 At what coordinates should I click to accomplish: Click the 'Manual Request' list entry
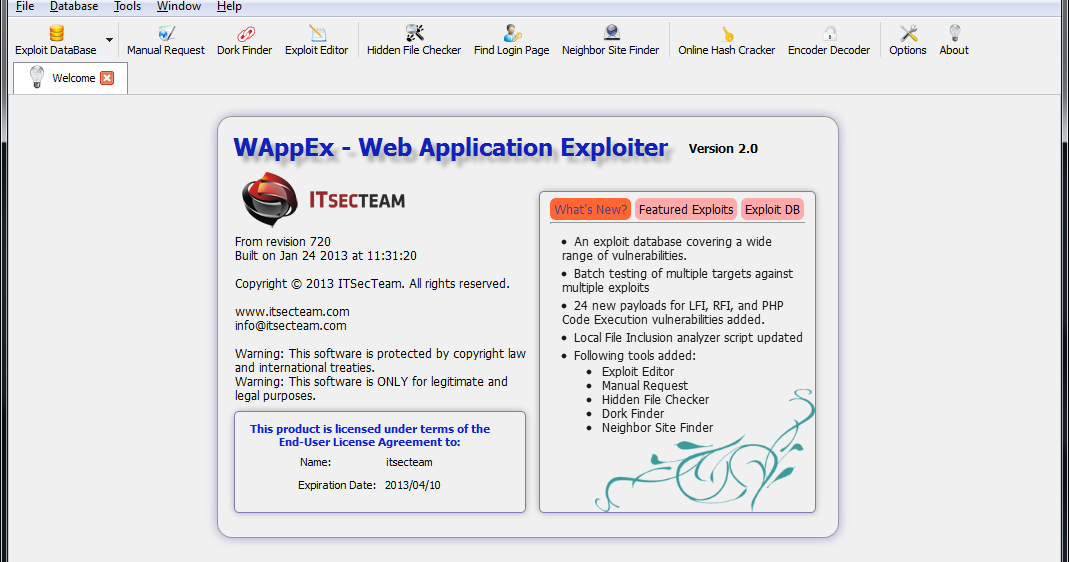pyautogui.click(x=644, y=386)
